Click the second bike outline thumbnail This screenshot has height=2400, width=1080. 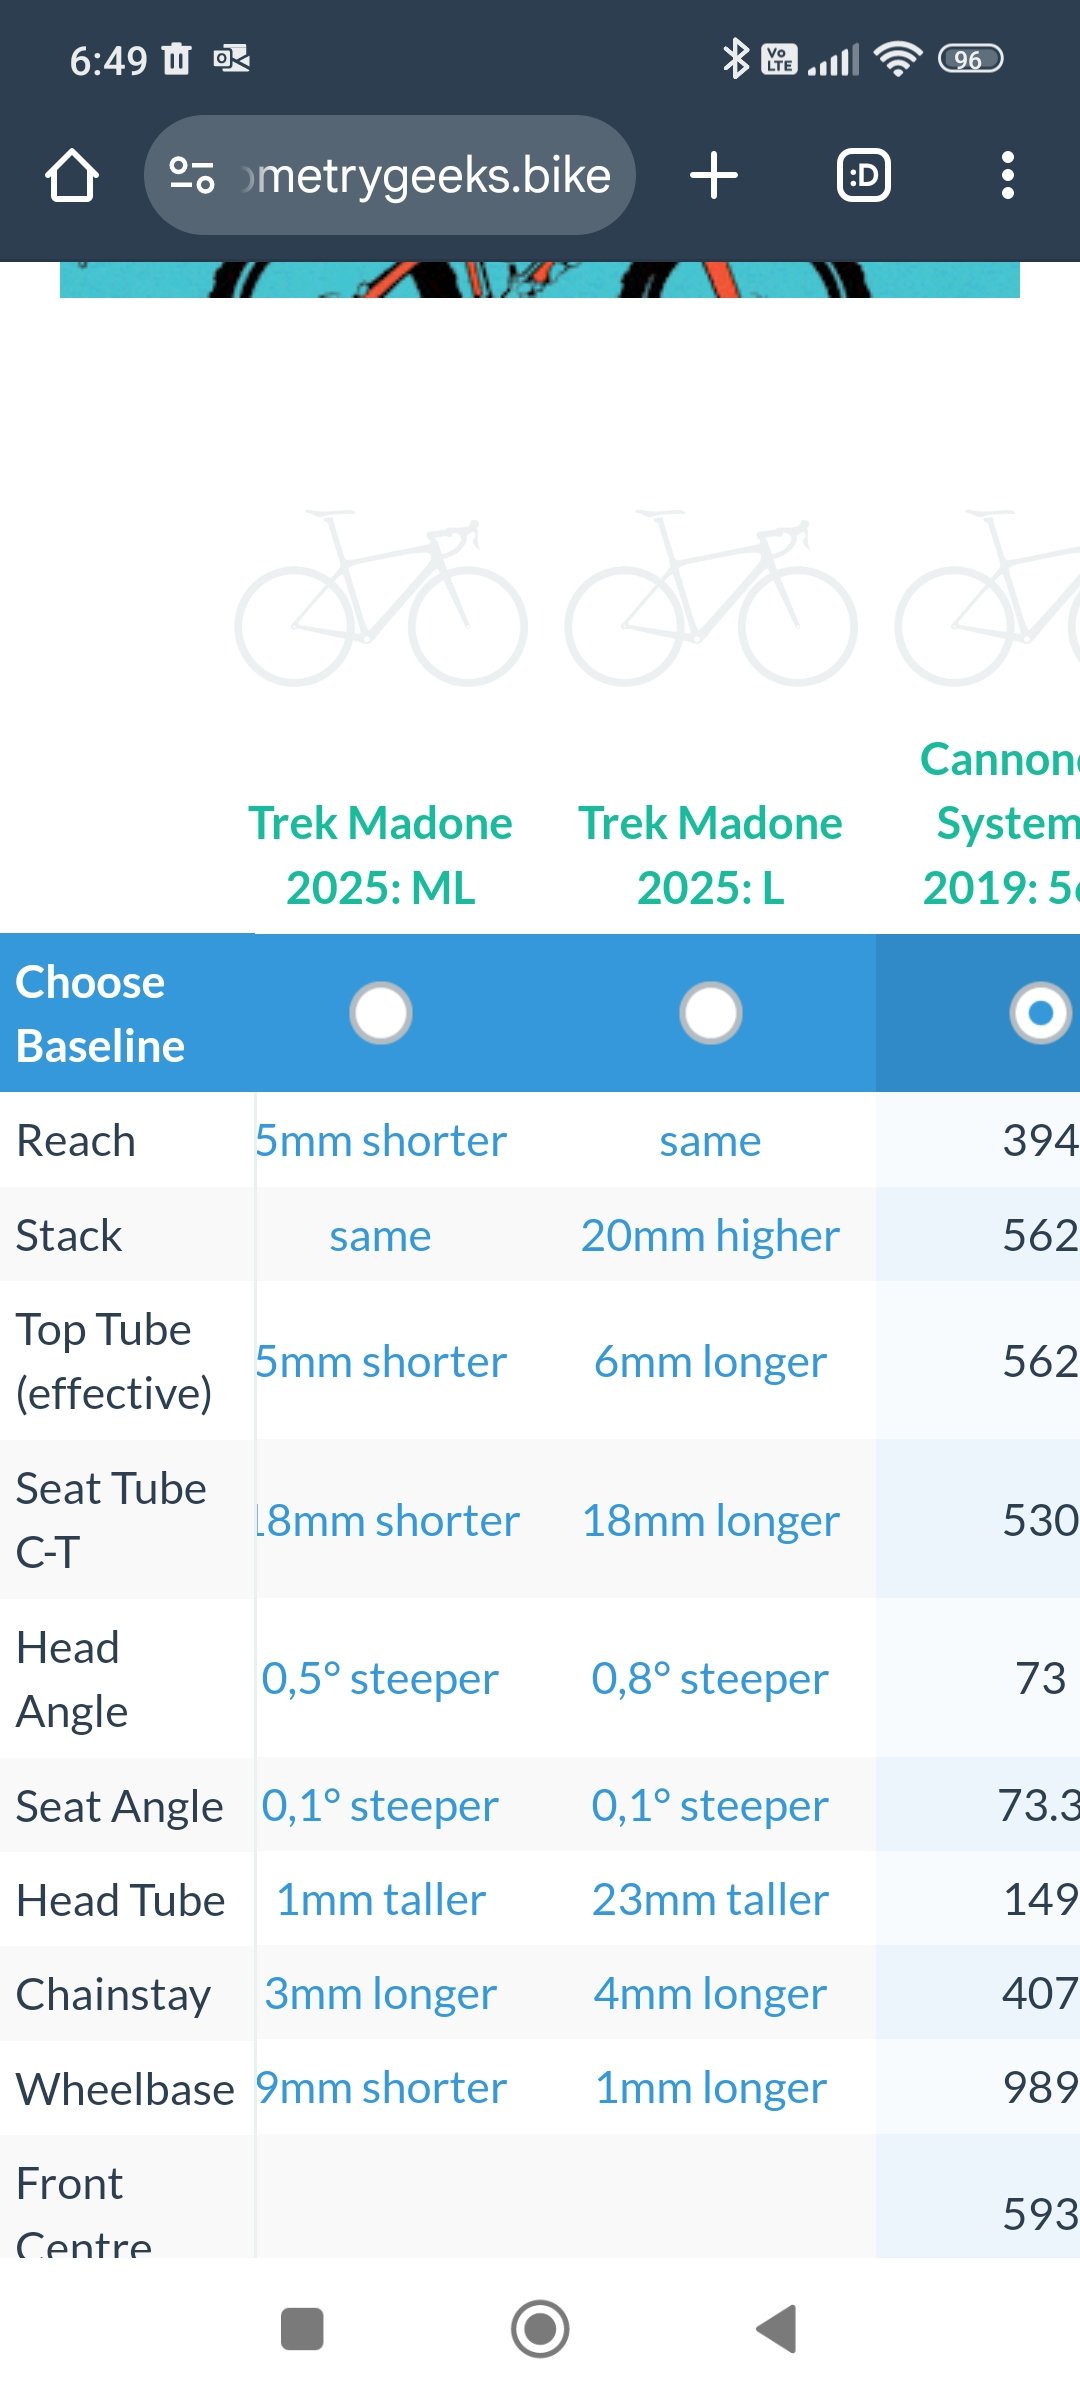[x=711, y=598]
